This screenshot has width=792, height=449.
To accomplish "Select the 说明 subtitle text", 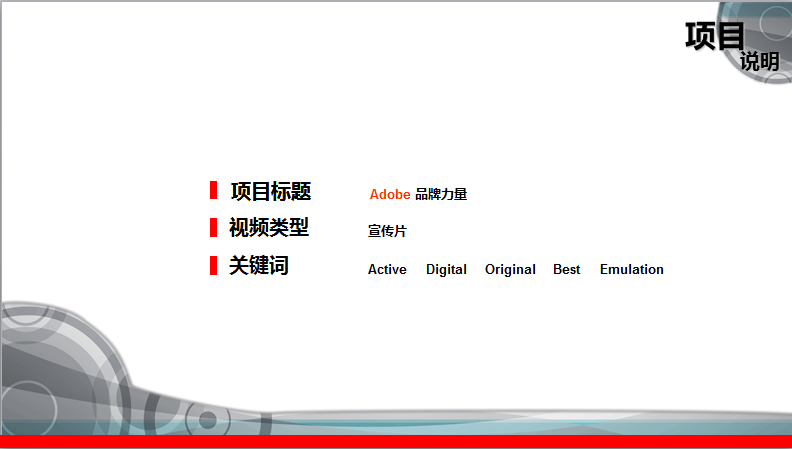I will (759, 61).
